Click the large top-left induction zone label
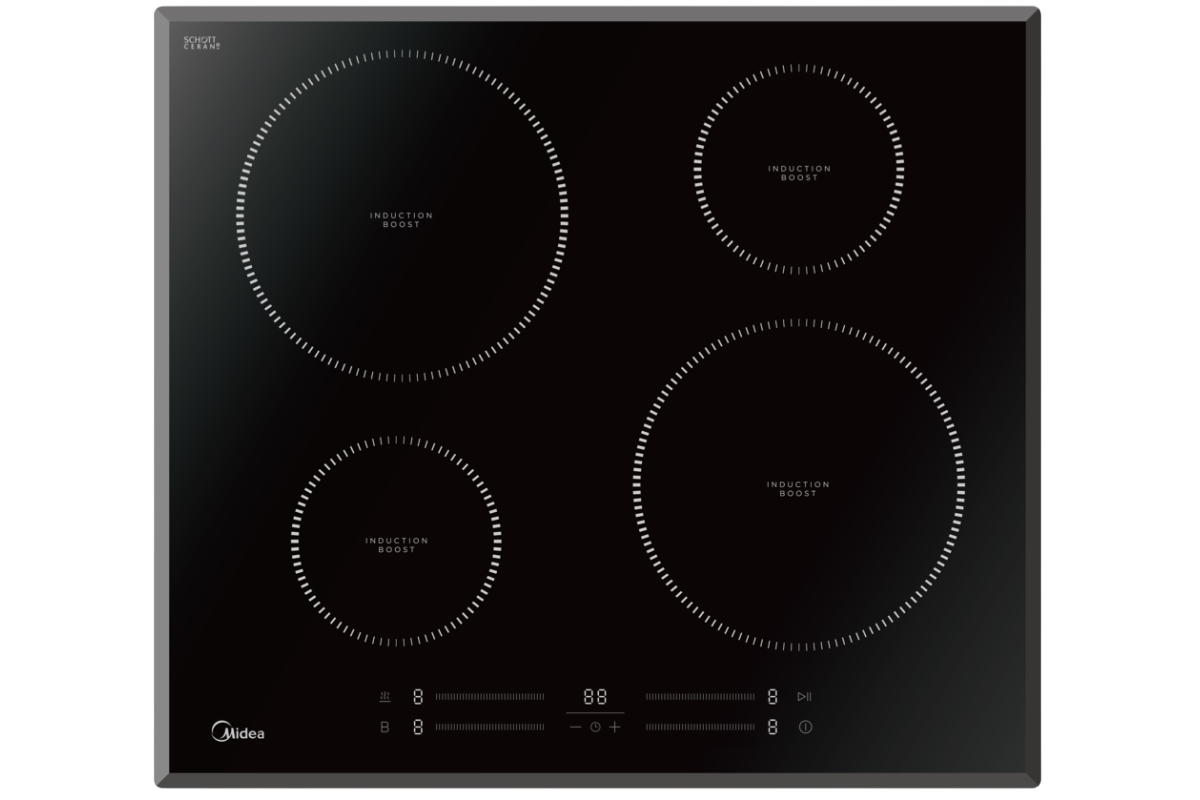 [x=401, y=220]
